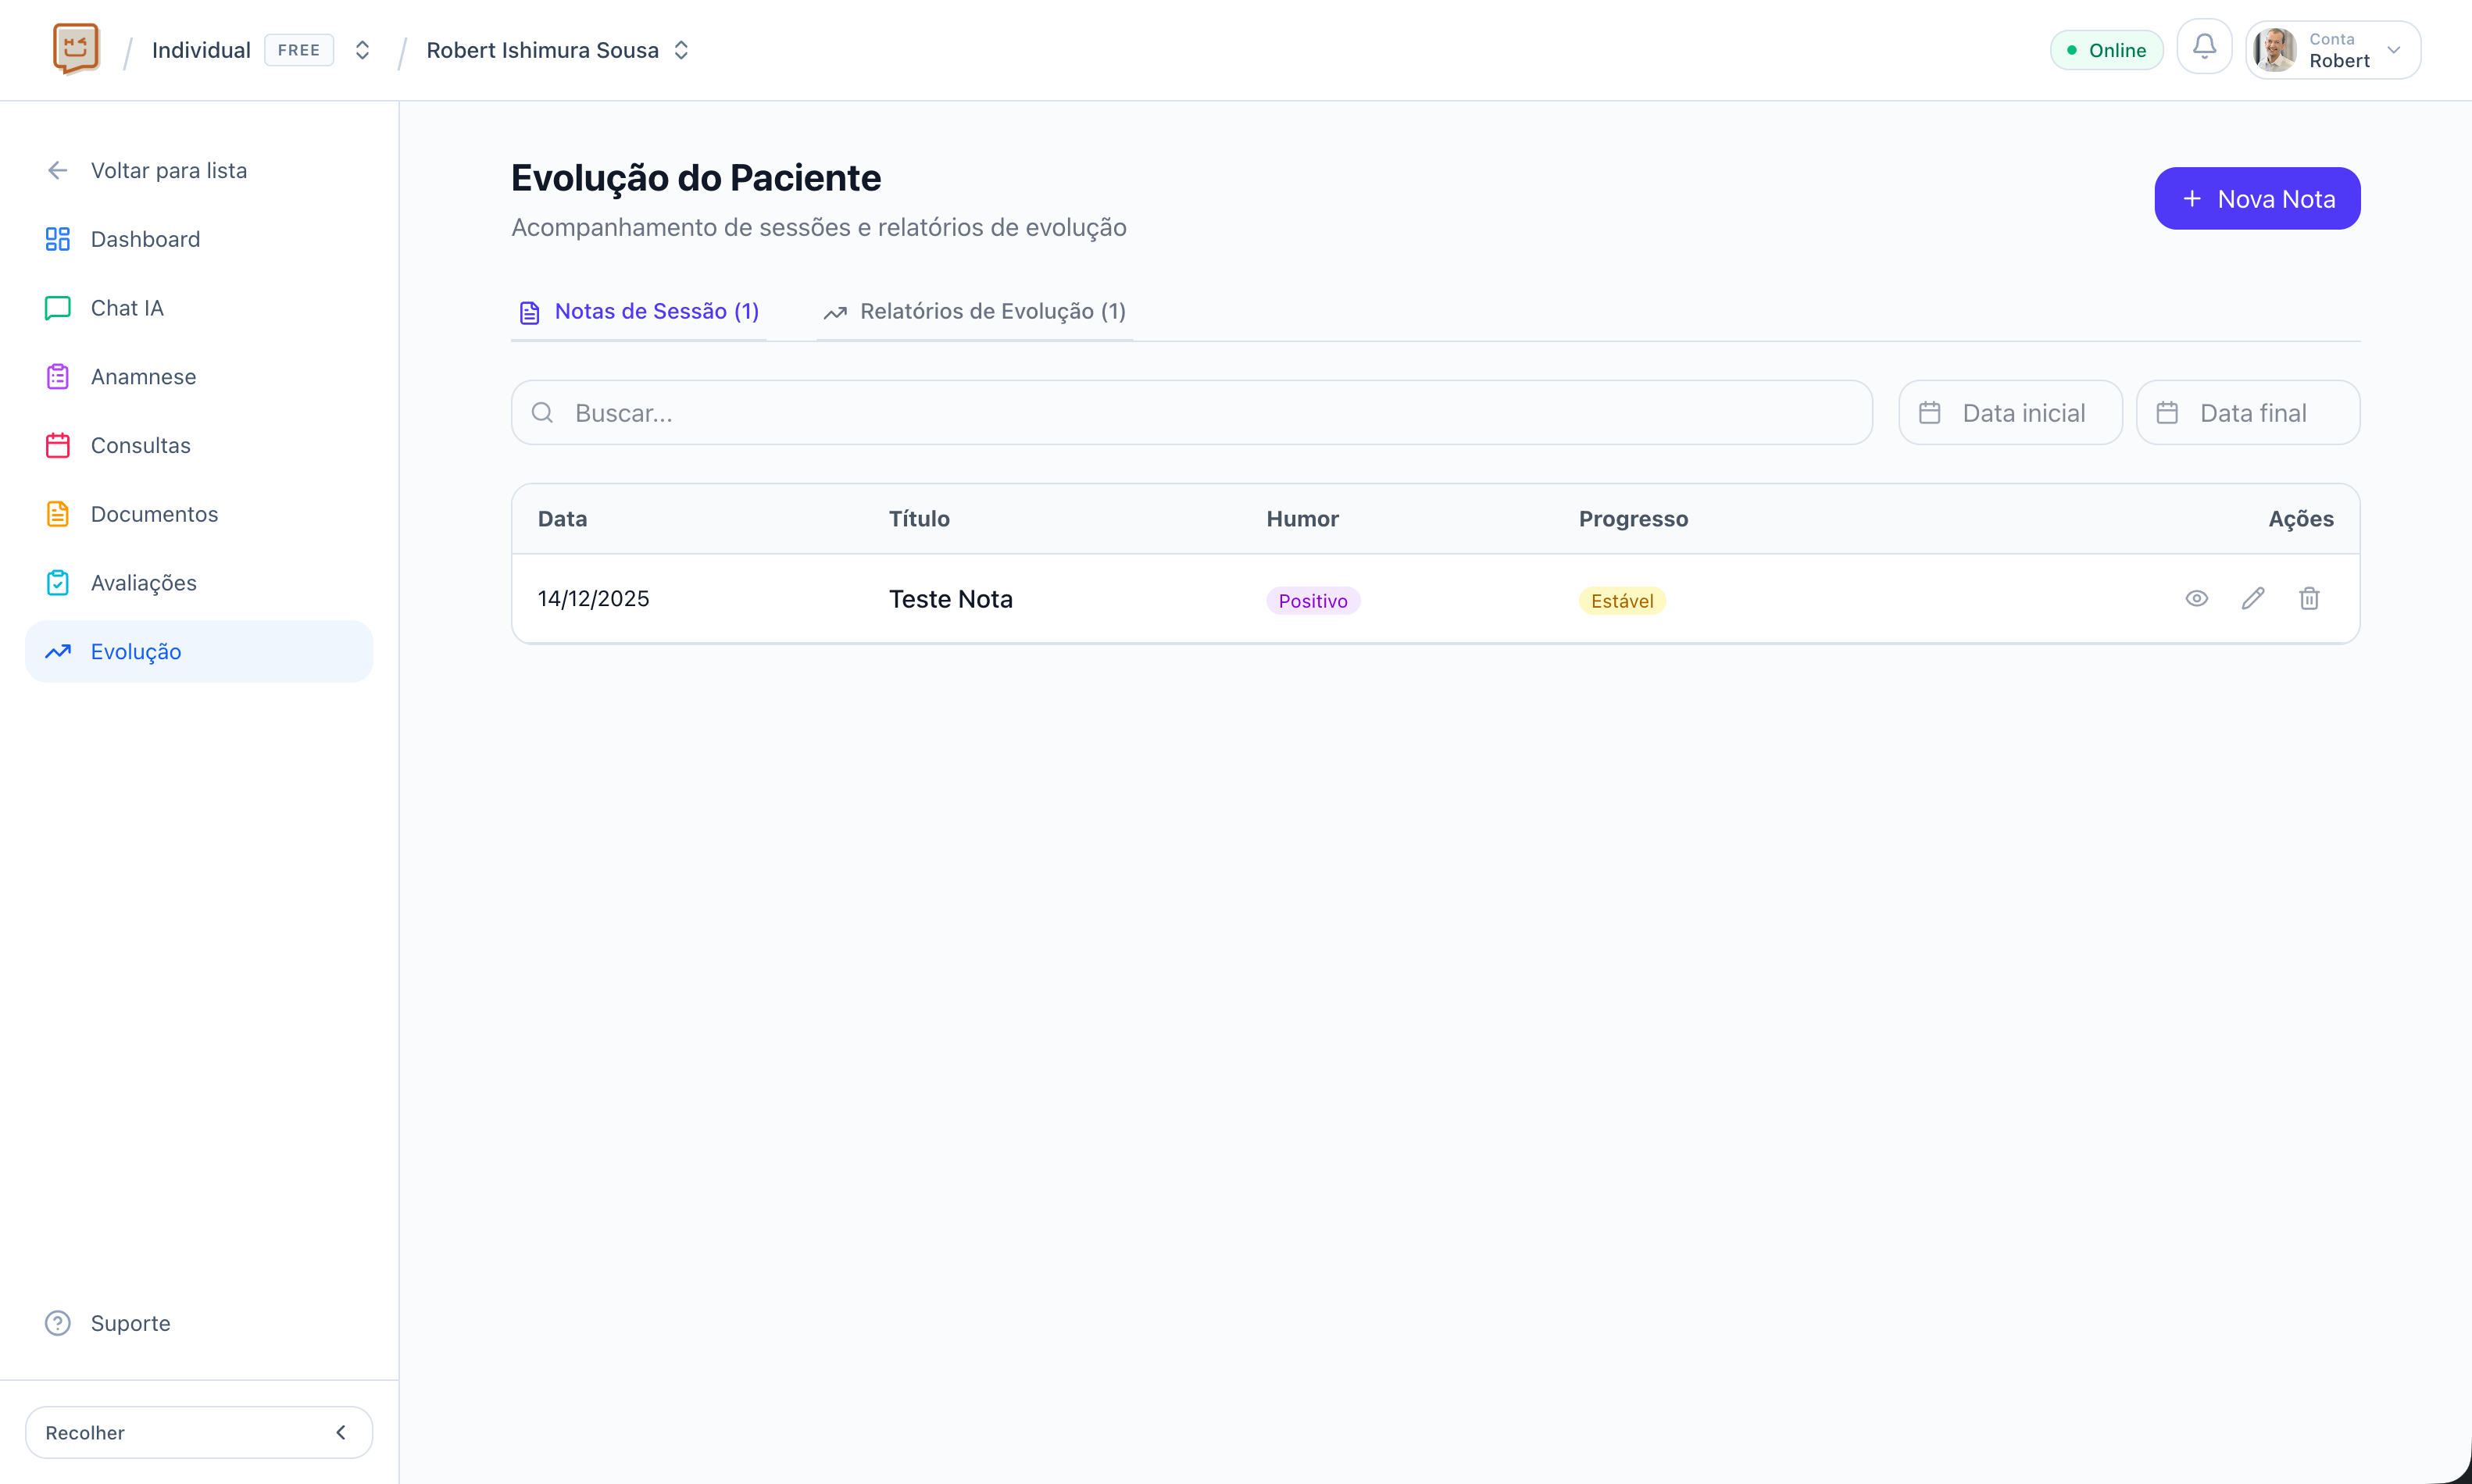Open the patient selector for Robert Ishimura Sousa

pos(681,49)
